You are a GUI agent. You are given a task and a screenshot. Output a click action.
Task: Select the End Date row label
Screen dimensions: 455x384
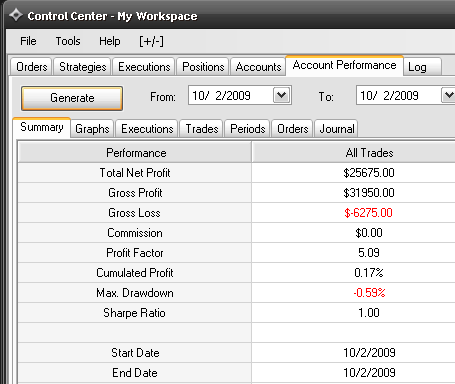(x=135, y=373)
